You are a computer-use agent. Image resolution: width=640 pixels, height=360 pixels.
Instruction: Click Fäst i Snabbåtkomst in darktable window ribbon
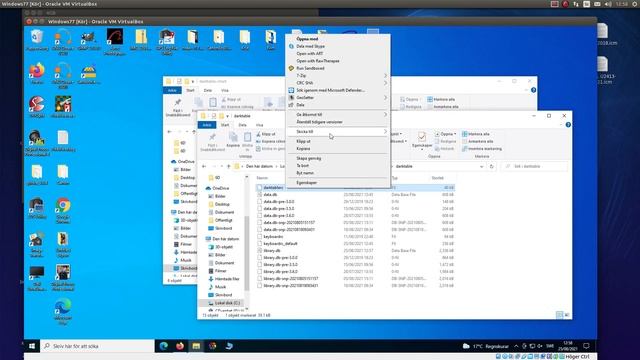[x=212, y=142]
